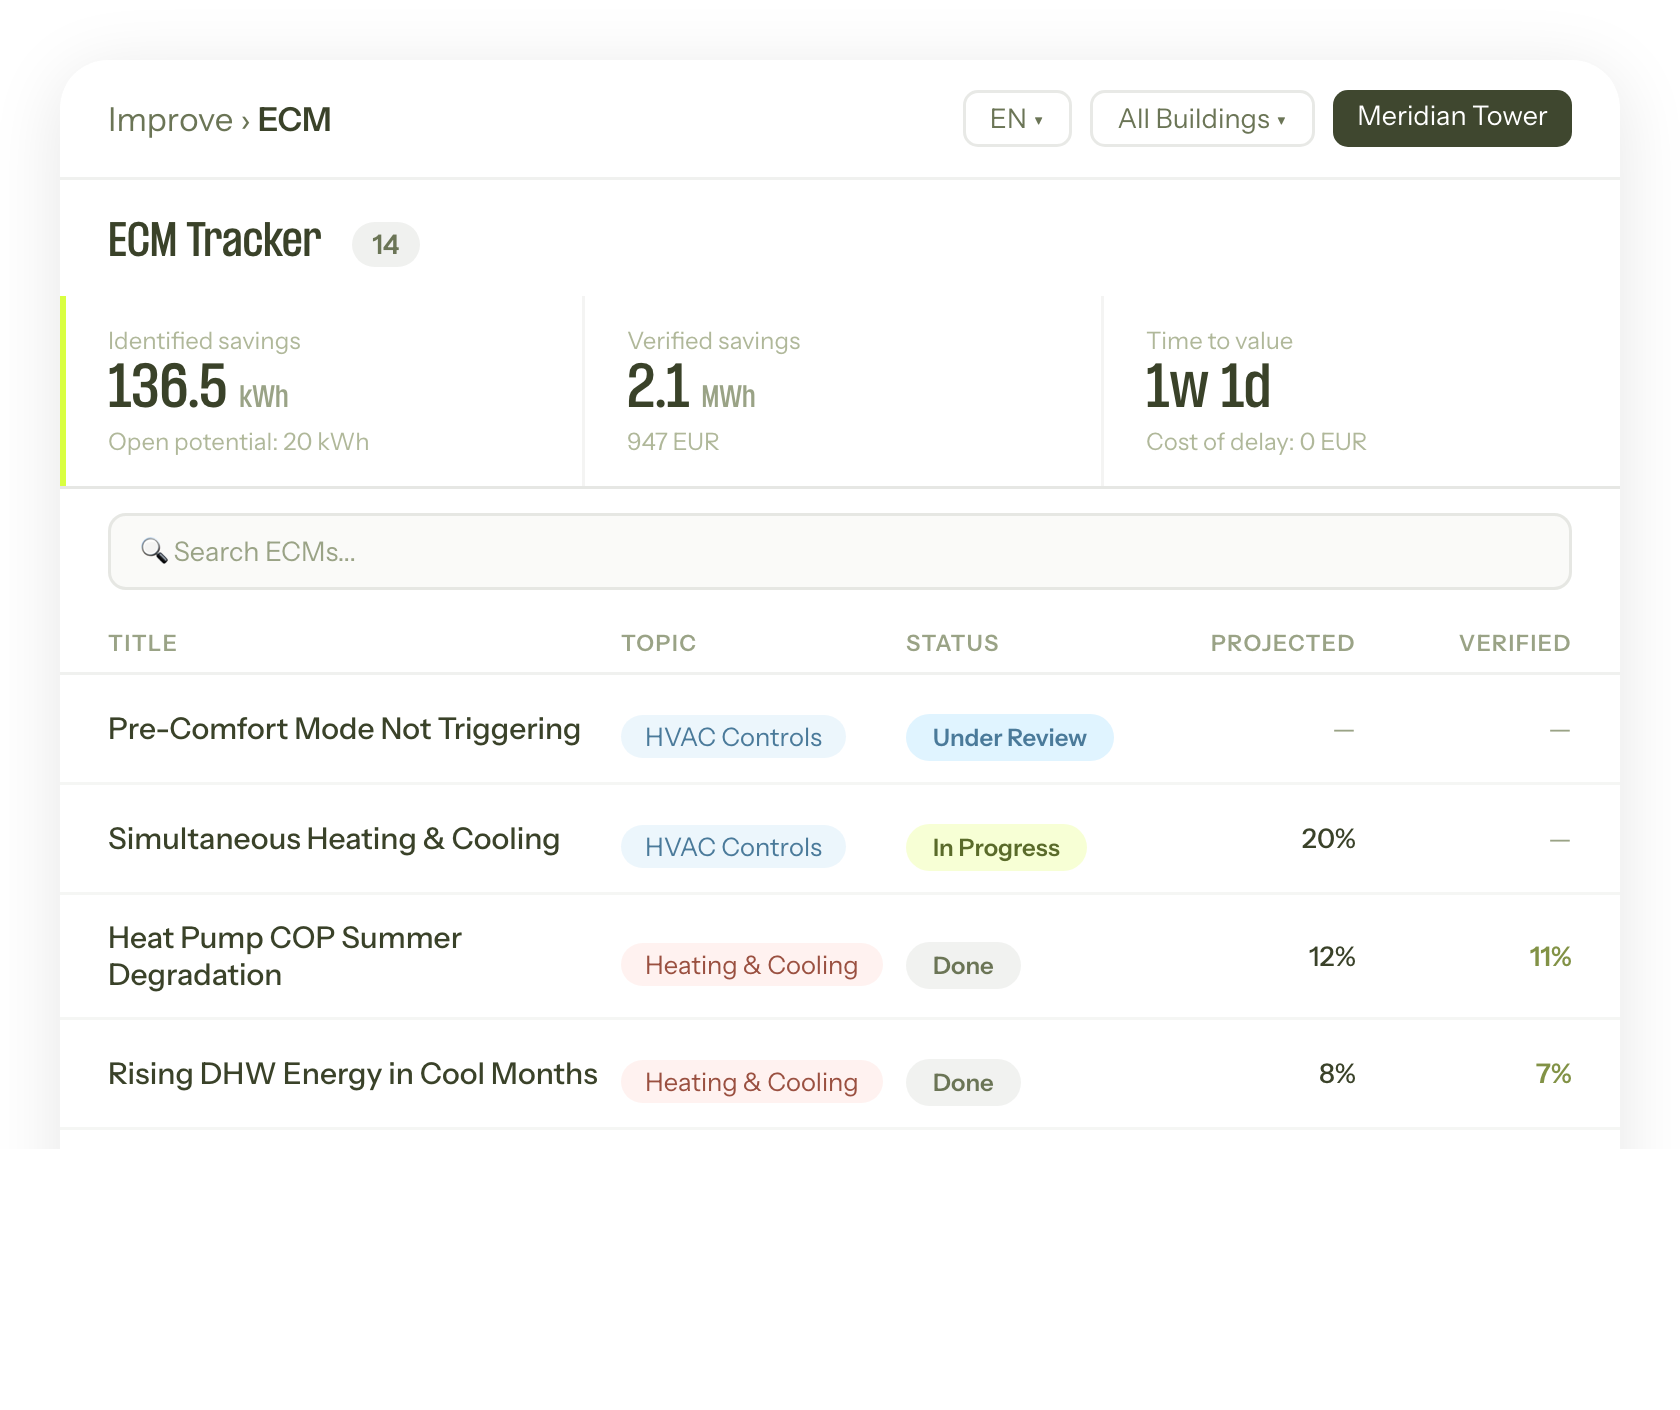Expand the All Buildings chevron arrow
This screenshot has width=1680, height=1410.
1283,120
